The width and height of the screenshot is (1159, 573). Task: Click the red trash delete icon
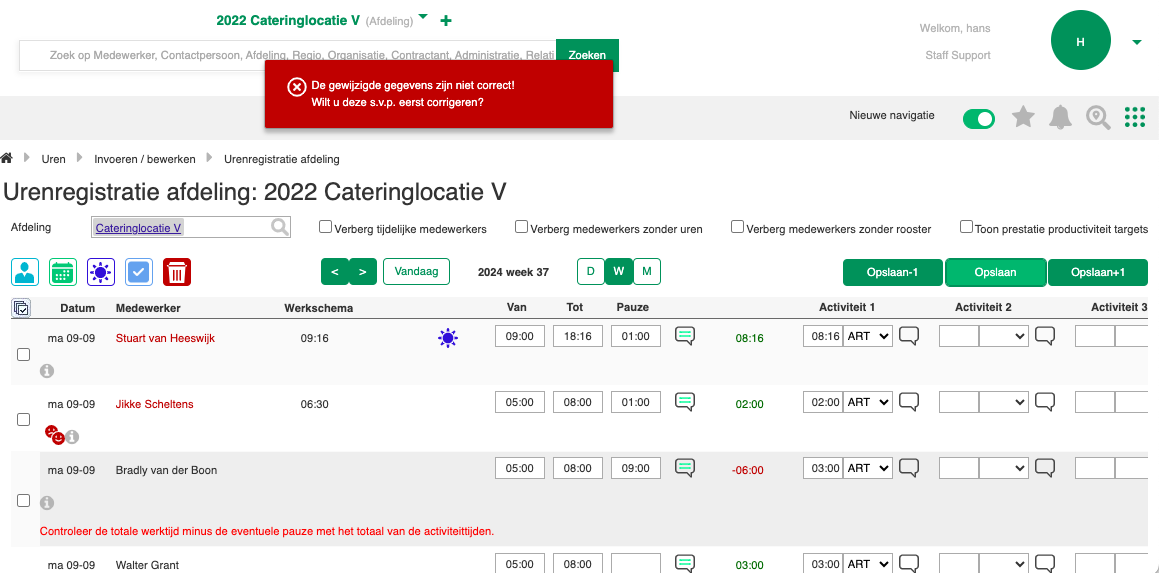(177, 272)
